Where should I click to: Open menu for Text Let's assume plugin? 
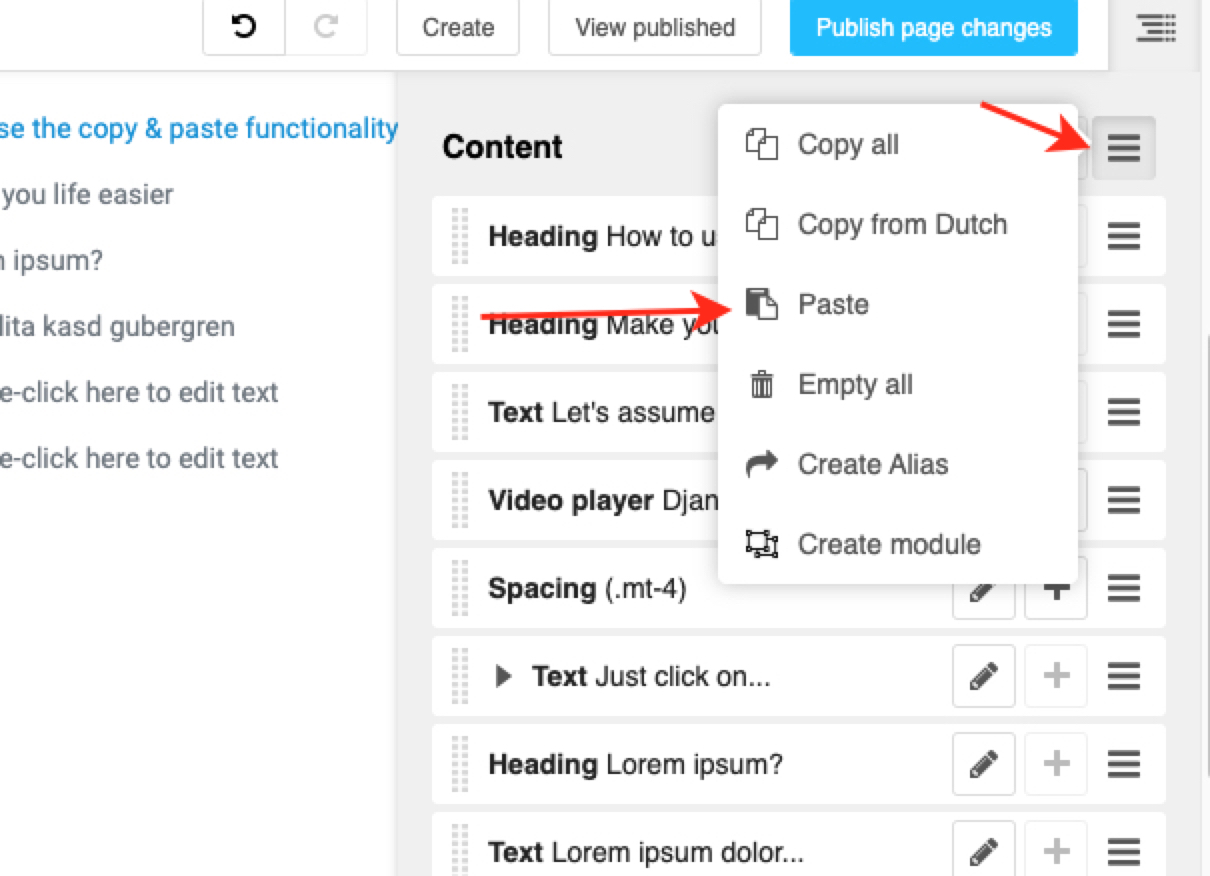1124,411
